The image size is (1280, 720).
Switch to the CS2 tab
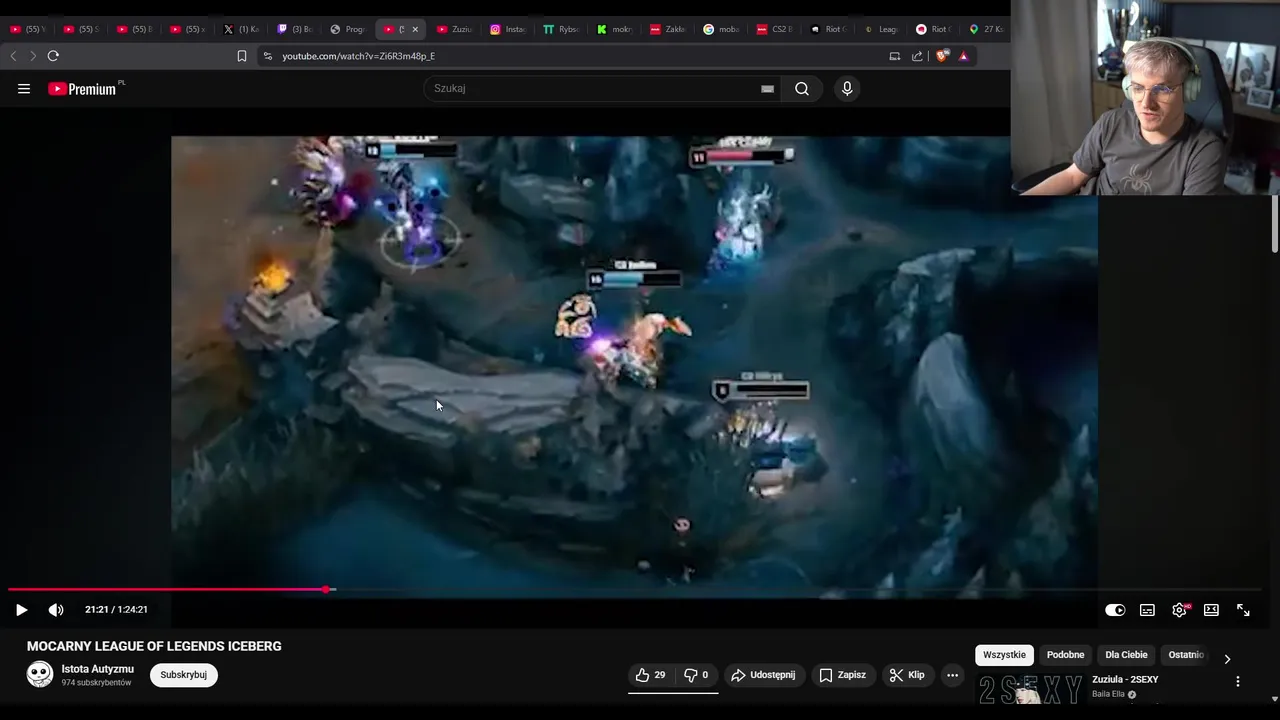[775, 29]
